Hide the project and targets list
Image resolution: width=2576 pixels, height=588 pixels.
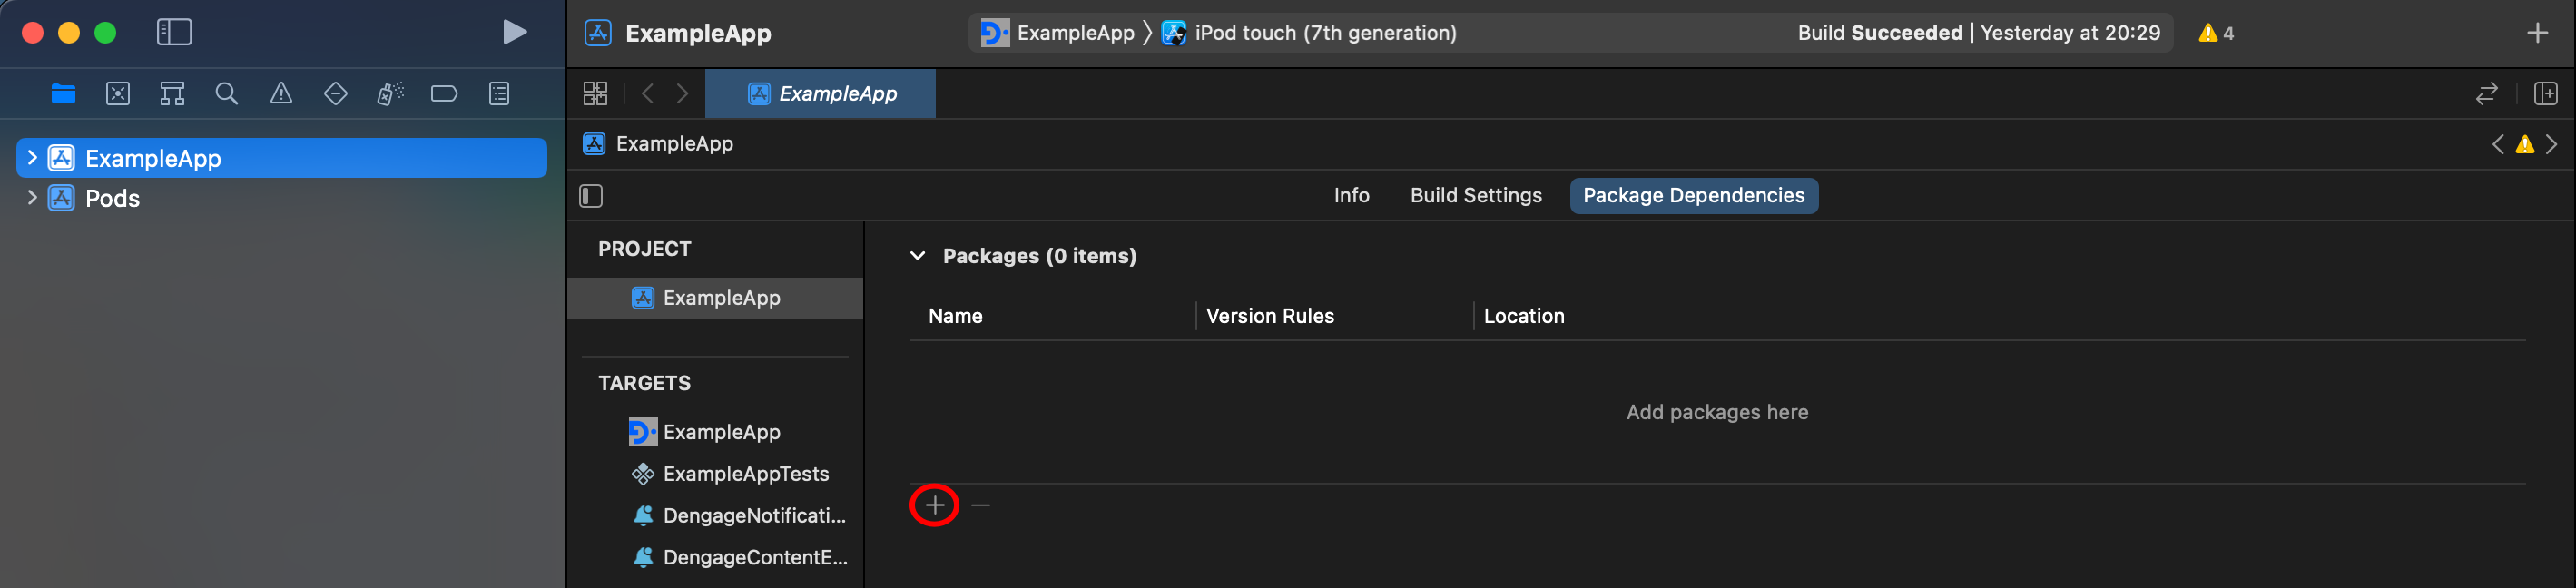(591, 196)
